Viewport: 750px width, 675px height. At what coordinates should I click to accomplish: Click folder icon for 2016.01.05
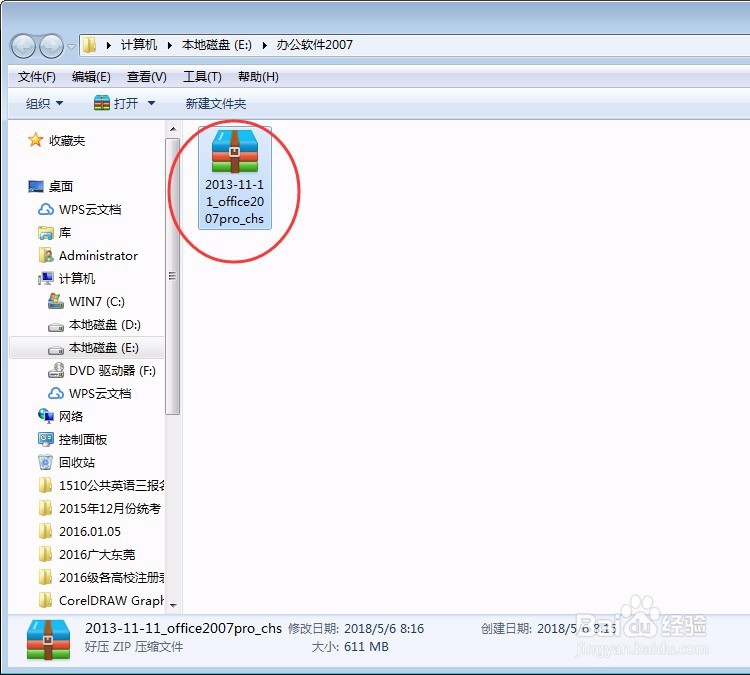45,531
